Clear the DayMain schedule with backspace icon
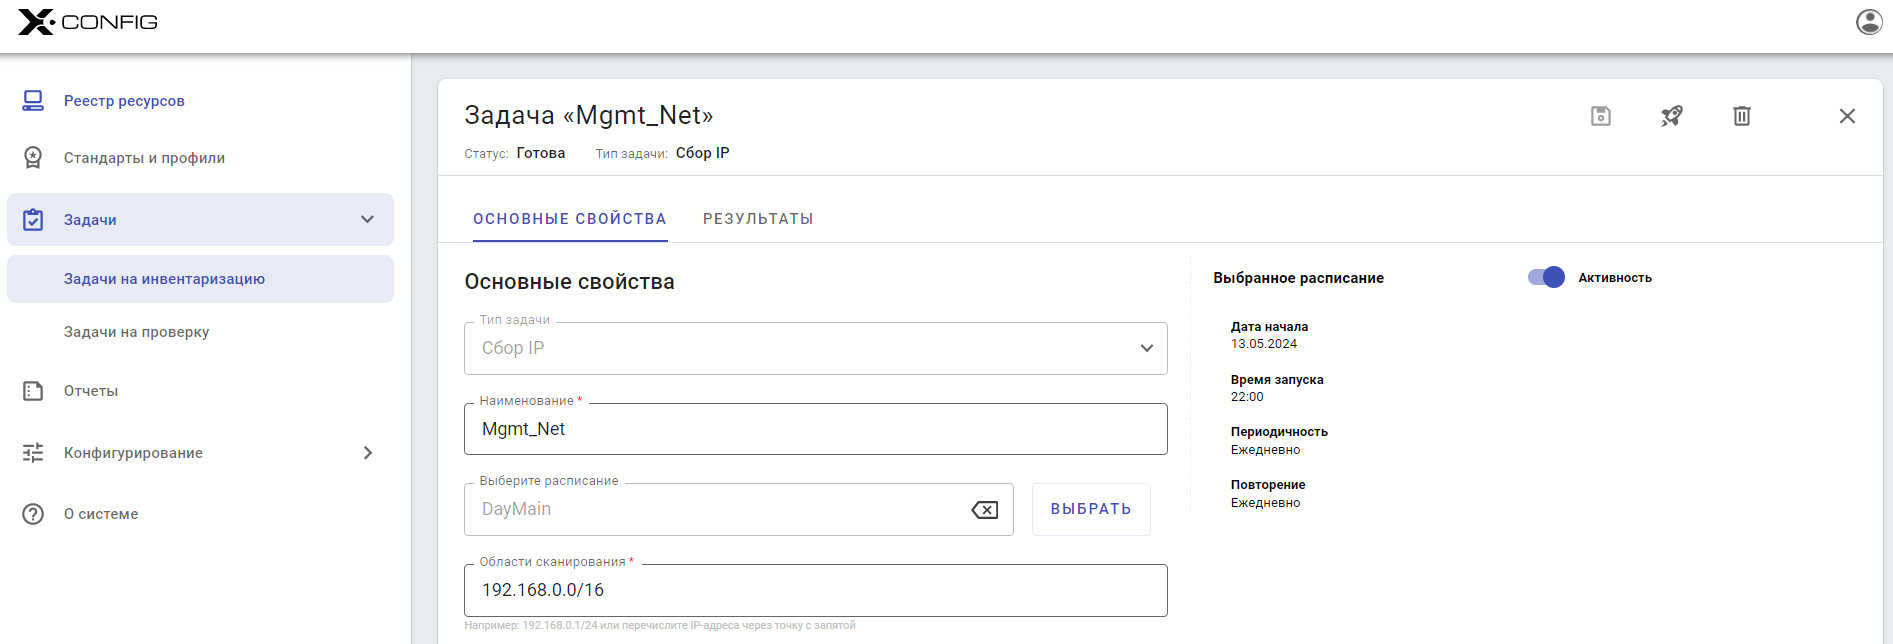This screenshot has width=1893, height=644. (x=984, y=510)
